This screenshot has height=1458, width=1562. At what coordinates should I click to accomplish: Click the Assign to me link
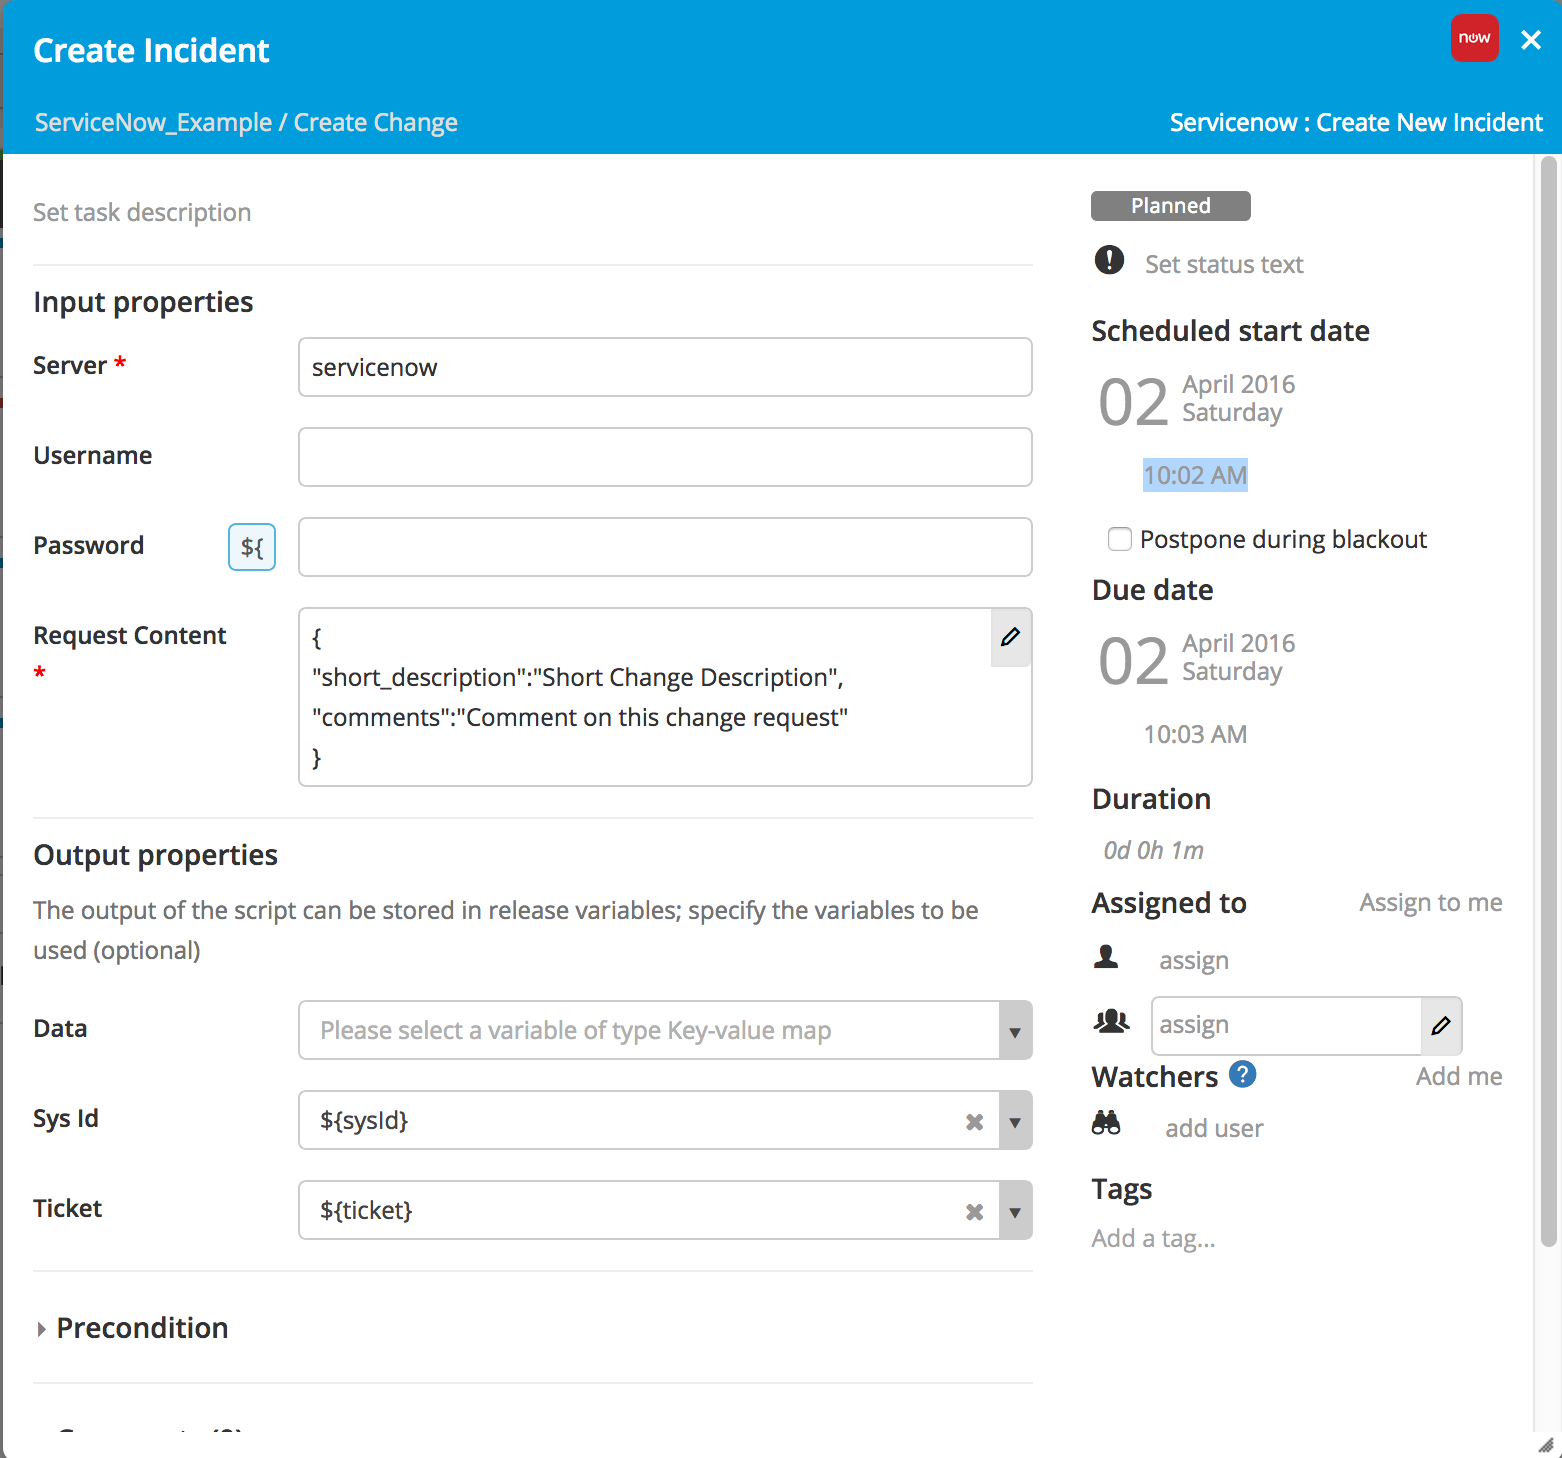1430,902
